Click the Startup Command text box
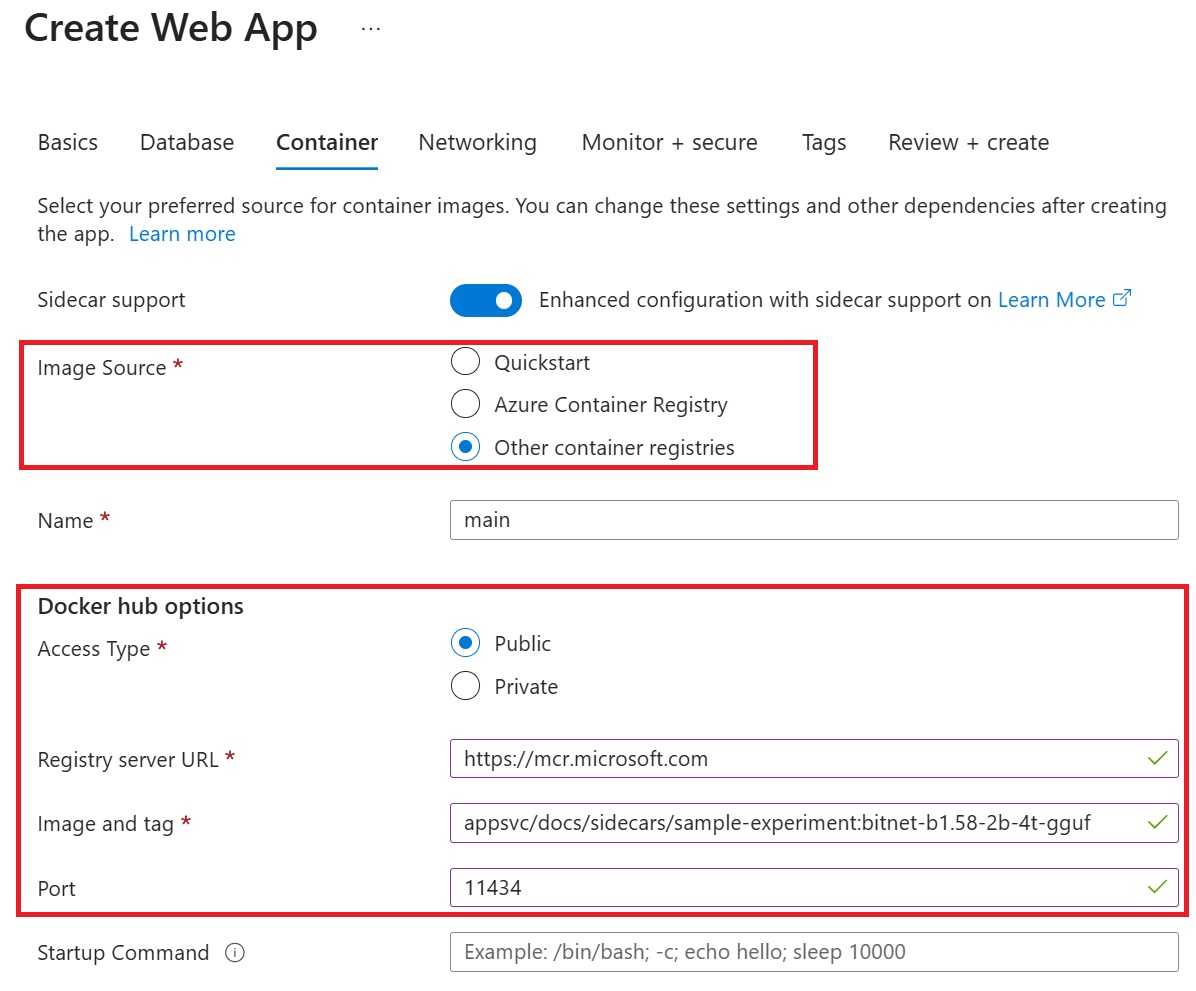Image resolution: width=1196 pixels, height=991 pixels. click(x=813, y=952)
